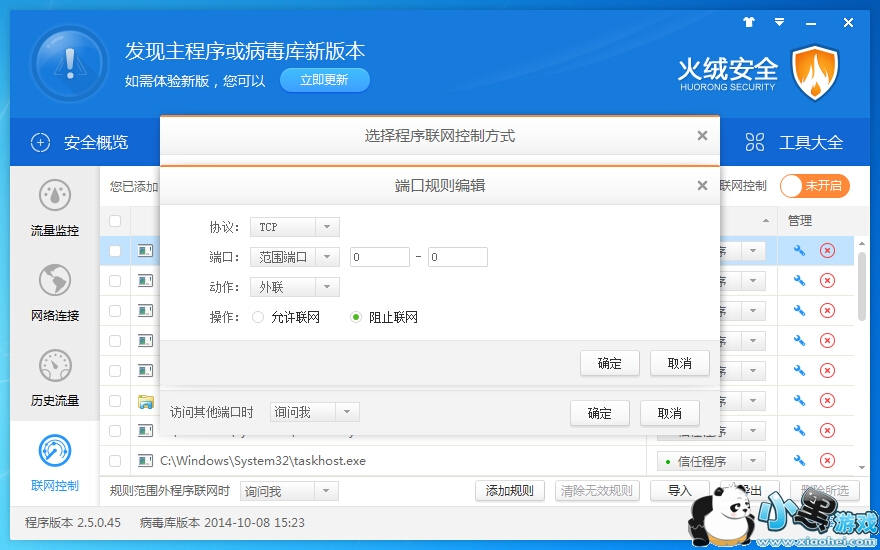Confirm port rule with 确定 in 端口规则编辑

click(609, 363)
